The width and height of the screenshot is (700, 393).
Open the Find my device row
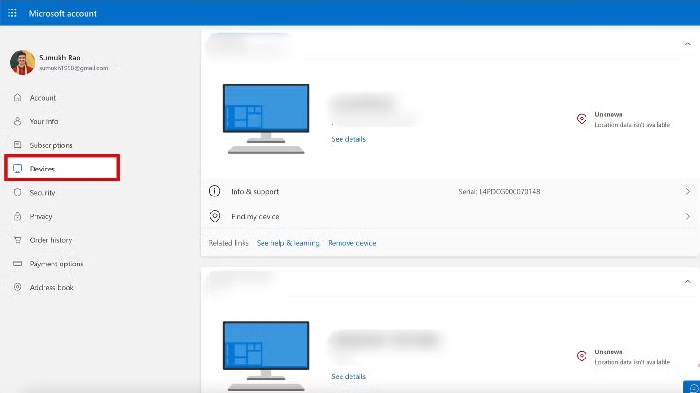coord(449,217)
